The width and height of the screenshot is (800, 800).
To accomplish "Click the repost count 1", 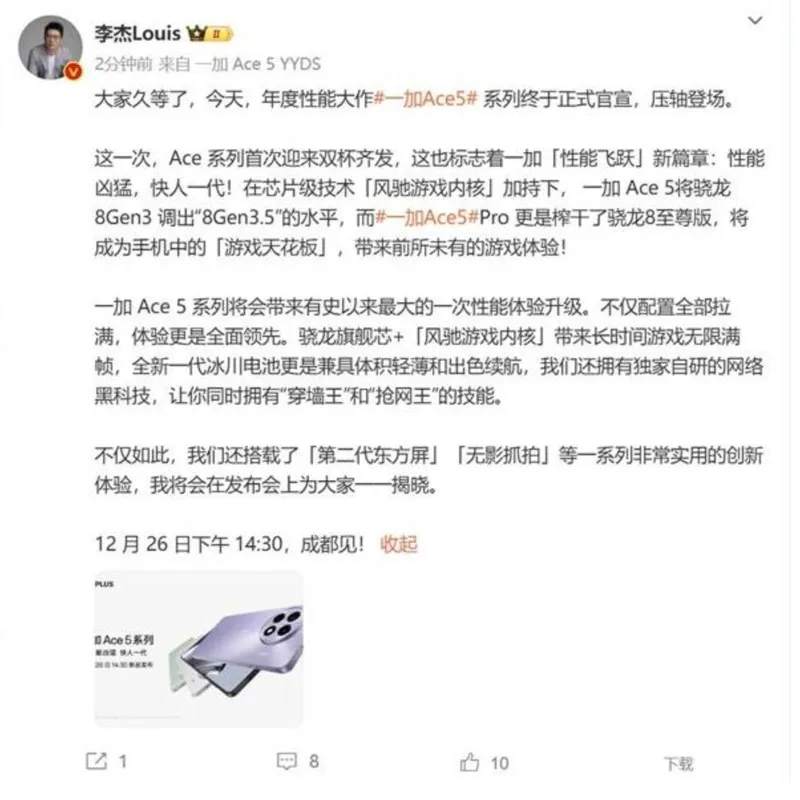I will (x=123, y=762).
